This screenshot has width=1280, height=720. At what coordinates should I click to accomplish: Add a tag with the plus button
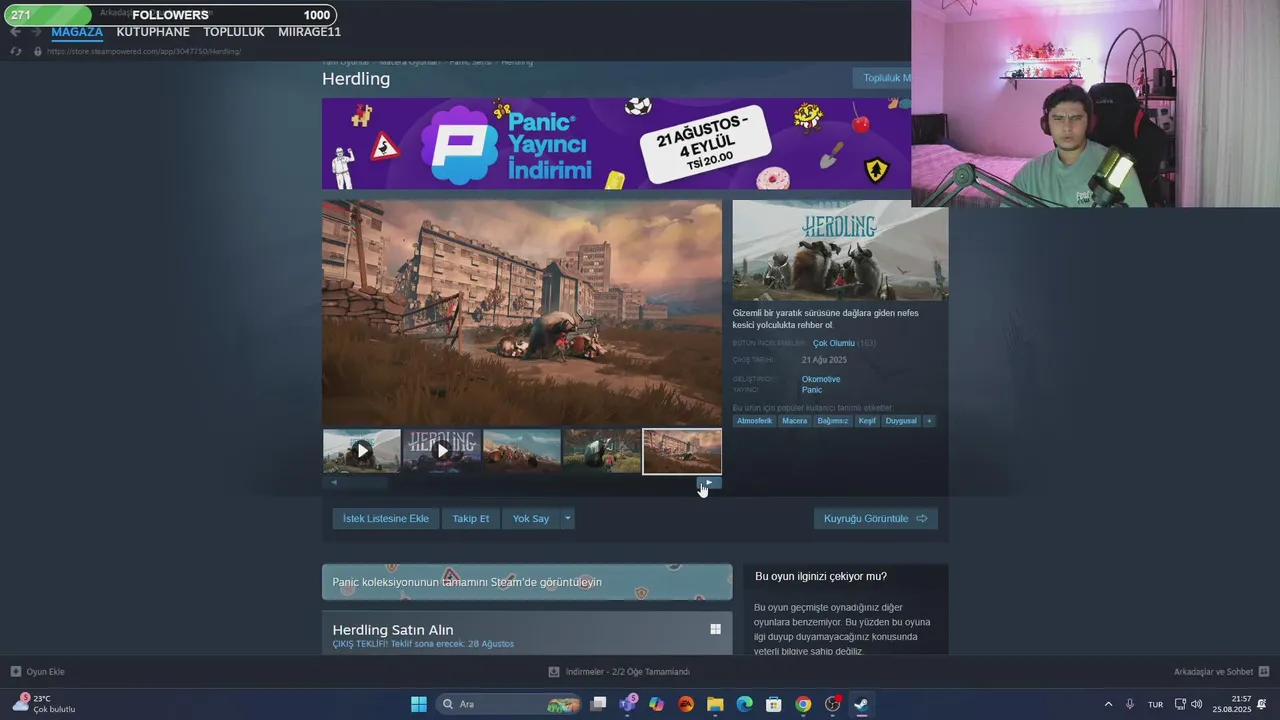[929, 421]
